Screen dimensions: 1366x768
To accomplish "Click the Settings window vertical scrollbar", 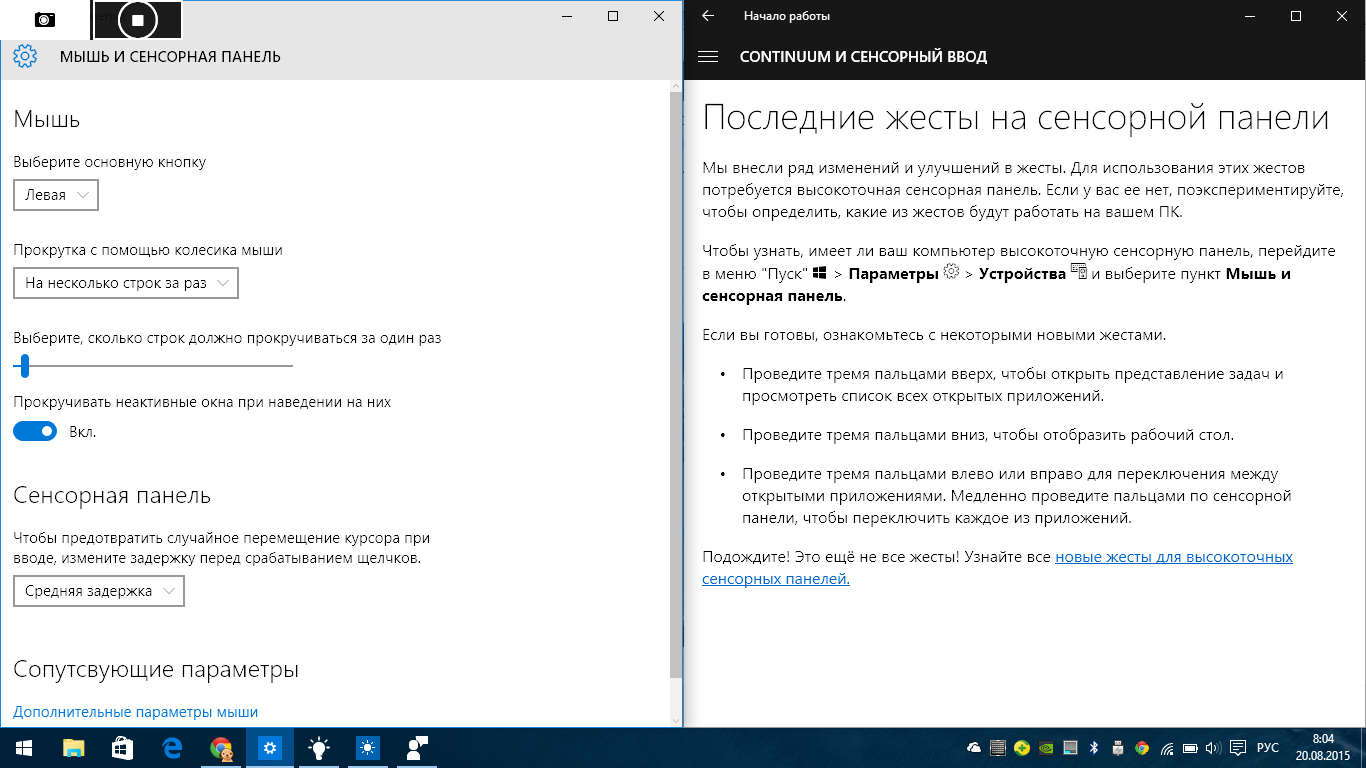I will 676,385.
